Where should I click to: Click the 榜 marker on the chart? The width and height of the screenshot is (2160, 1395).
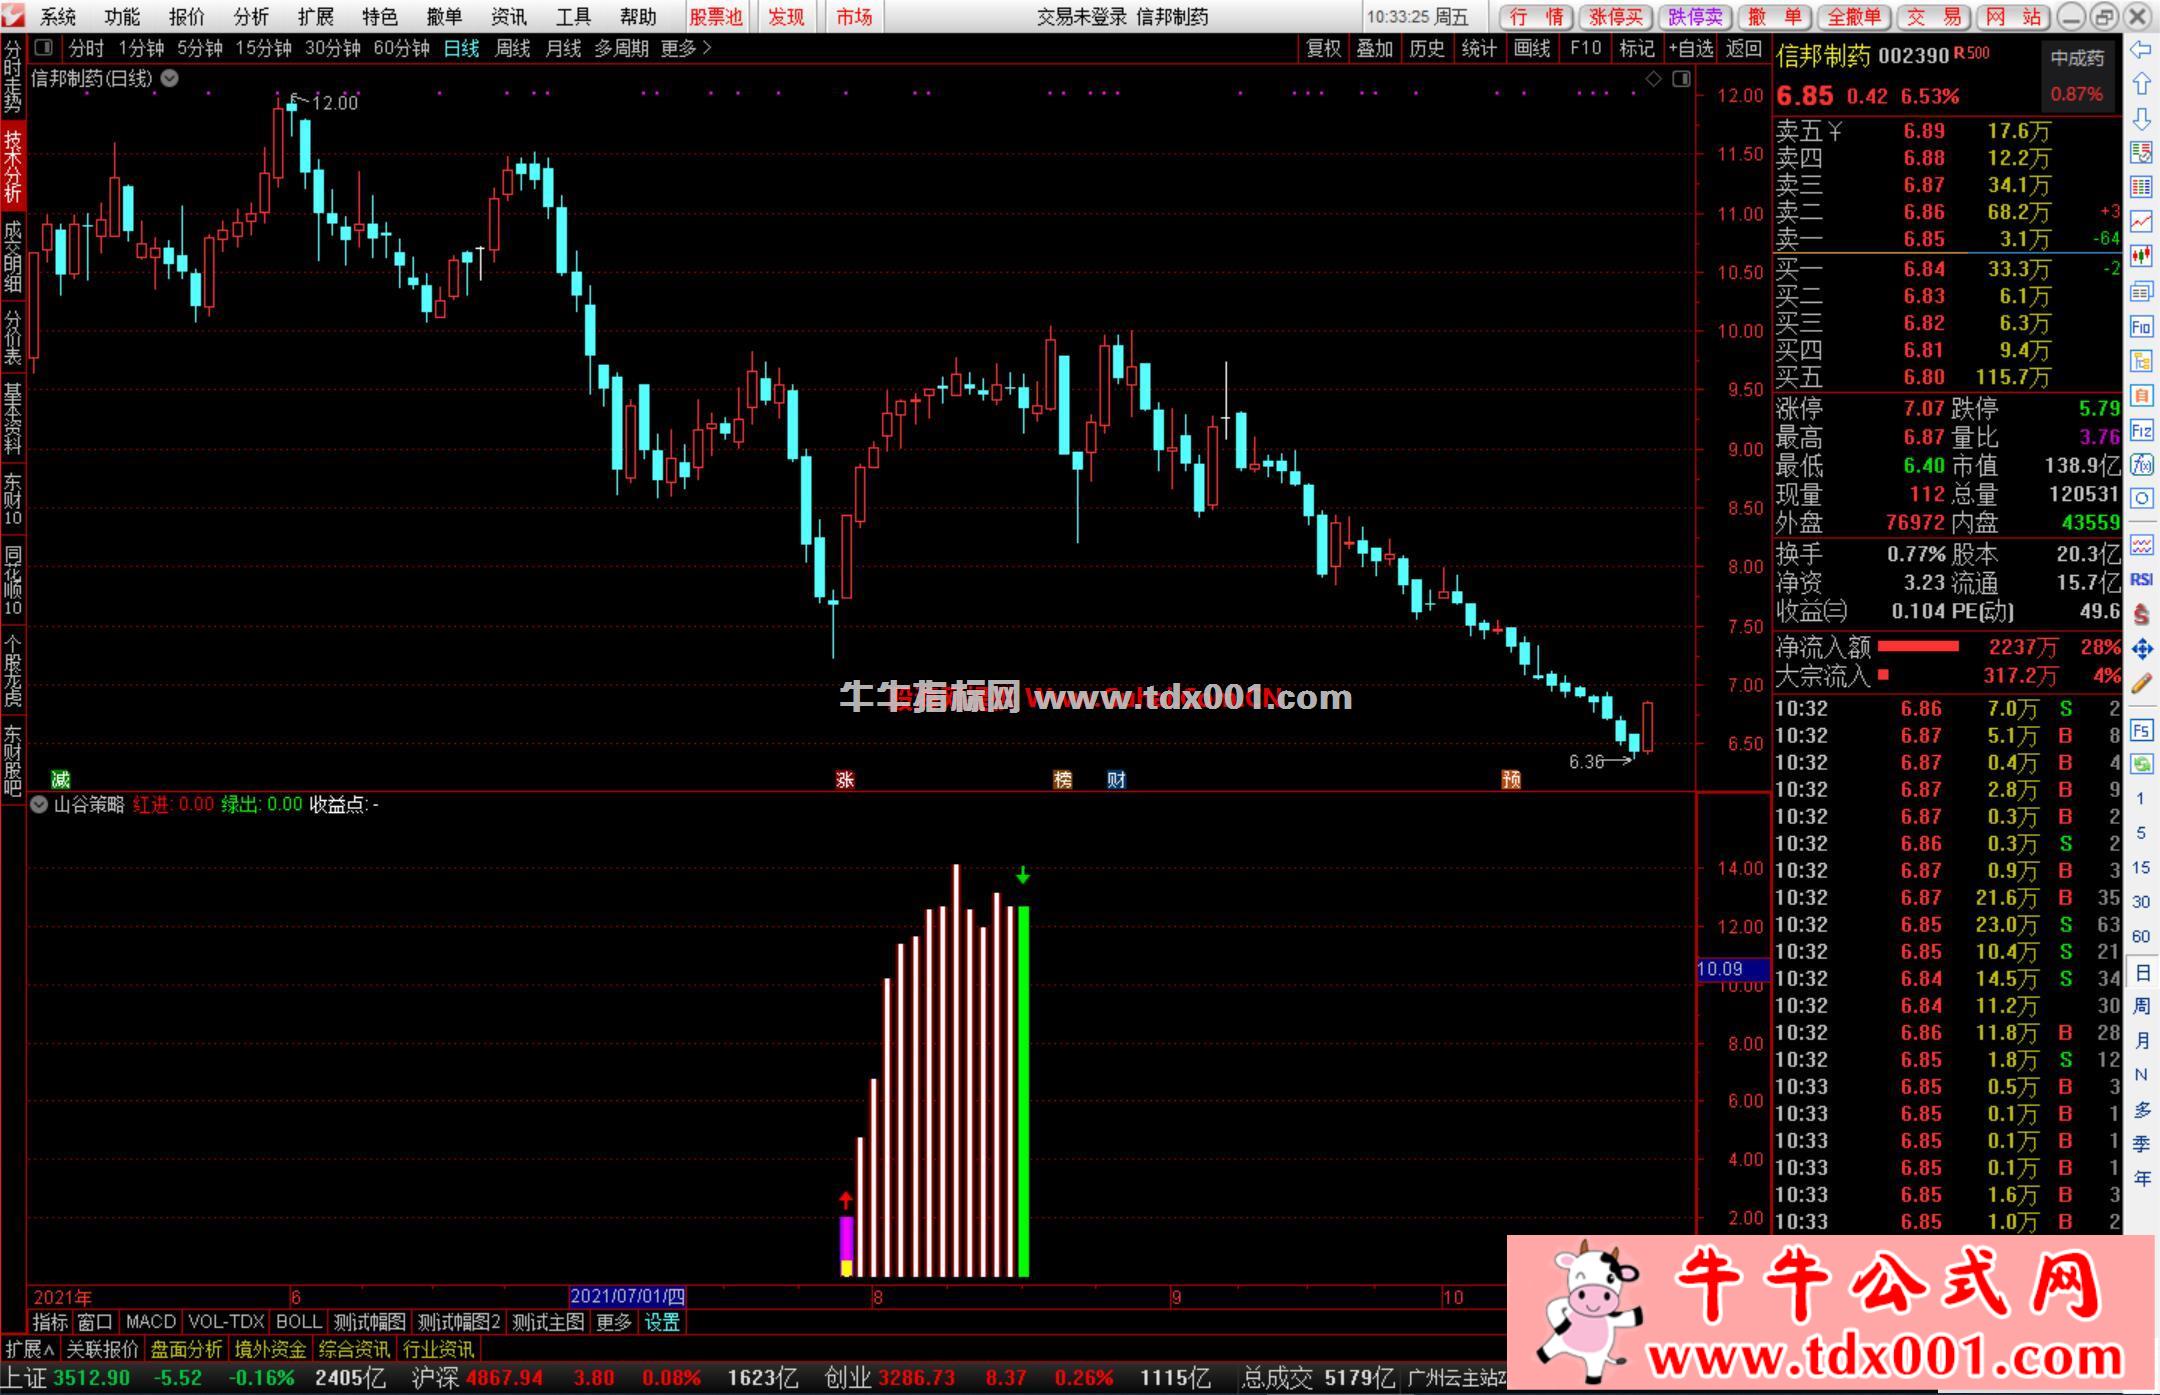pos(1062,780)
